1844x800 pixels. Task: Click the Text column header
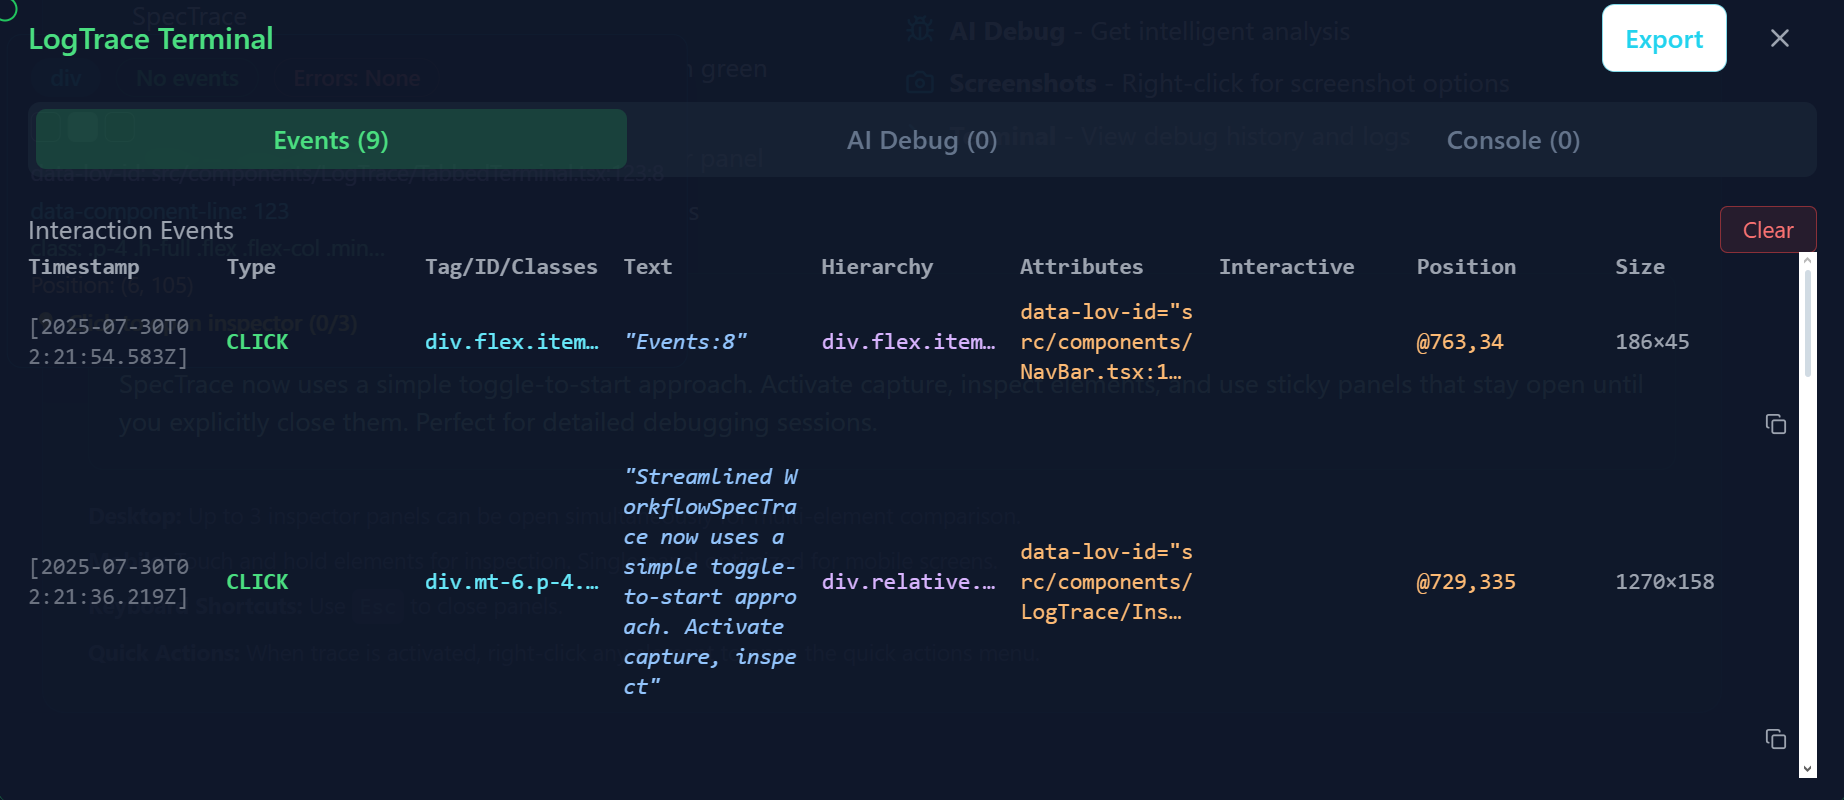pyautogui.click(x=648, y=267)
